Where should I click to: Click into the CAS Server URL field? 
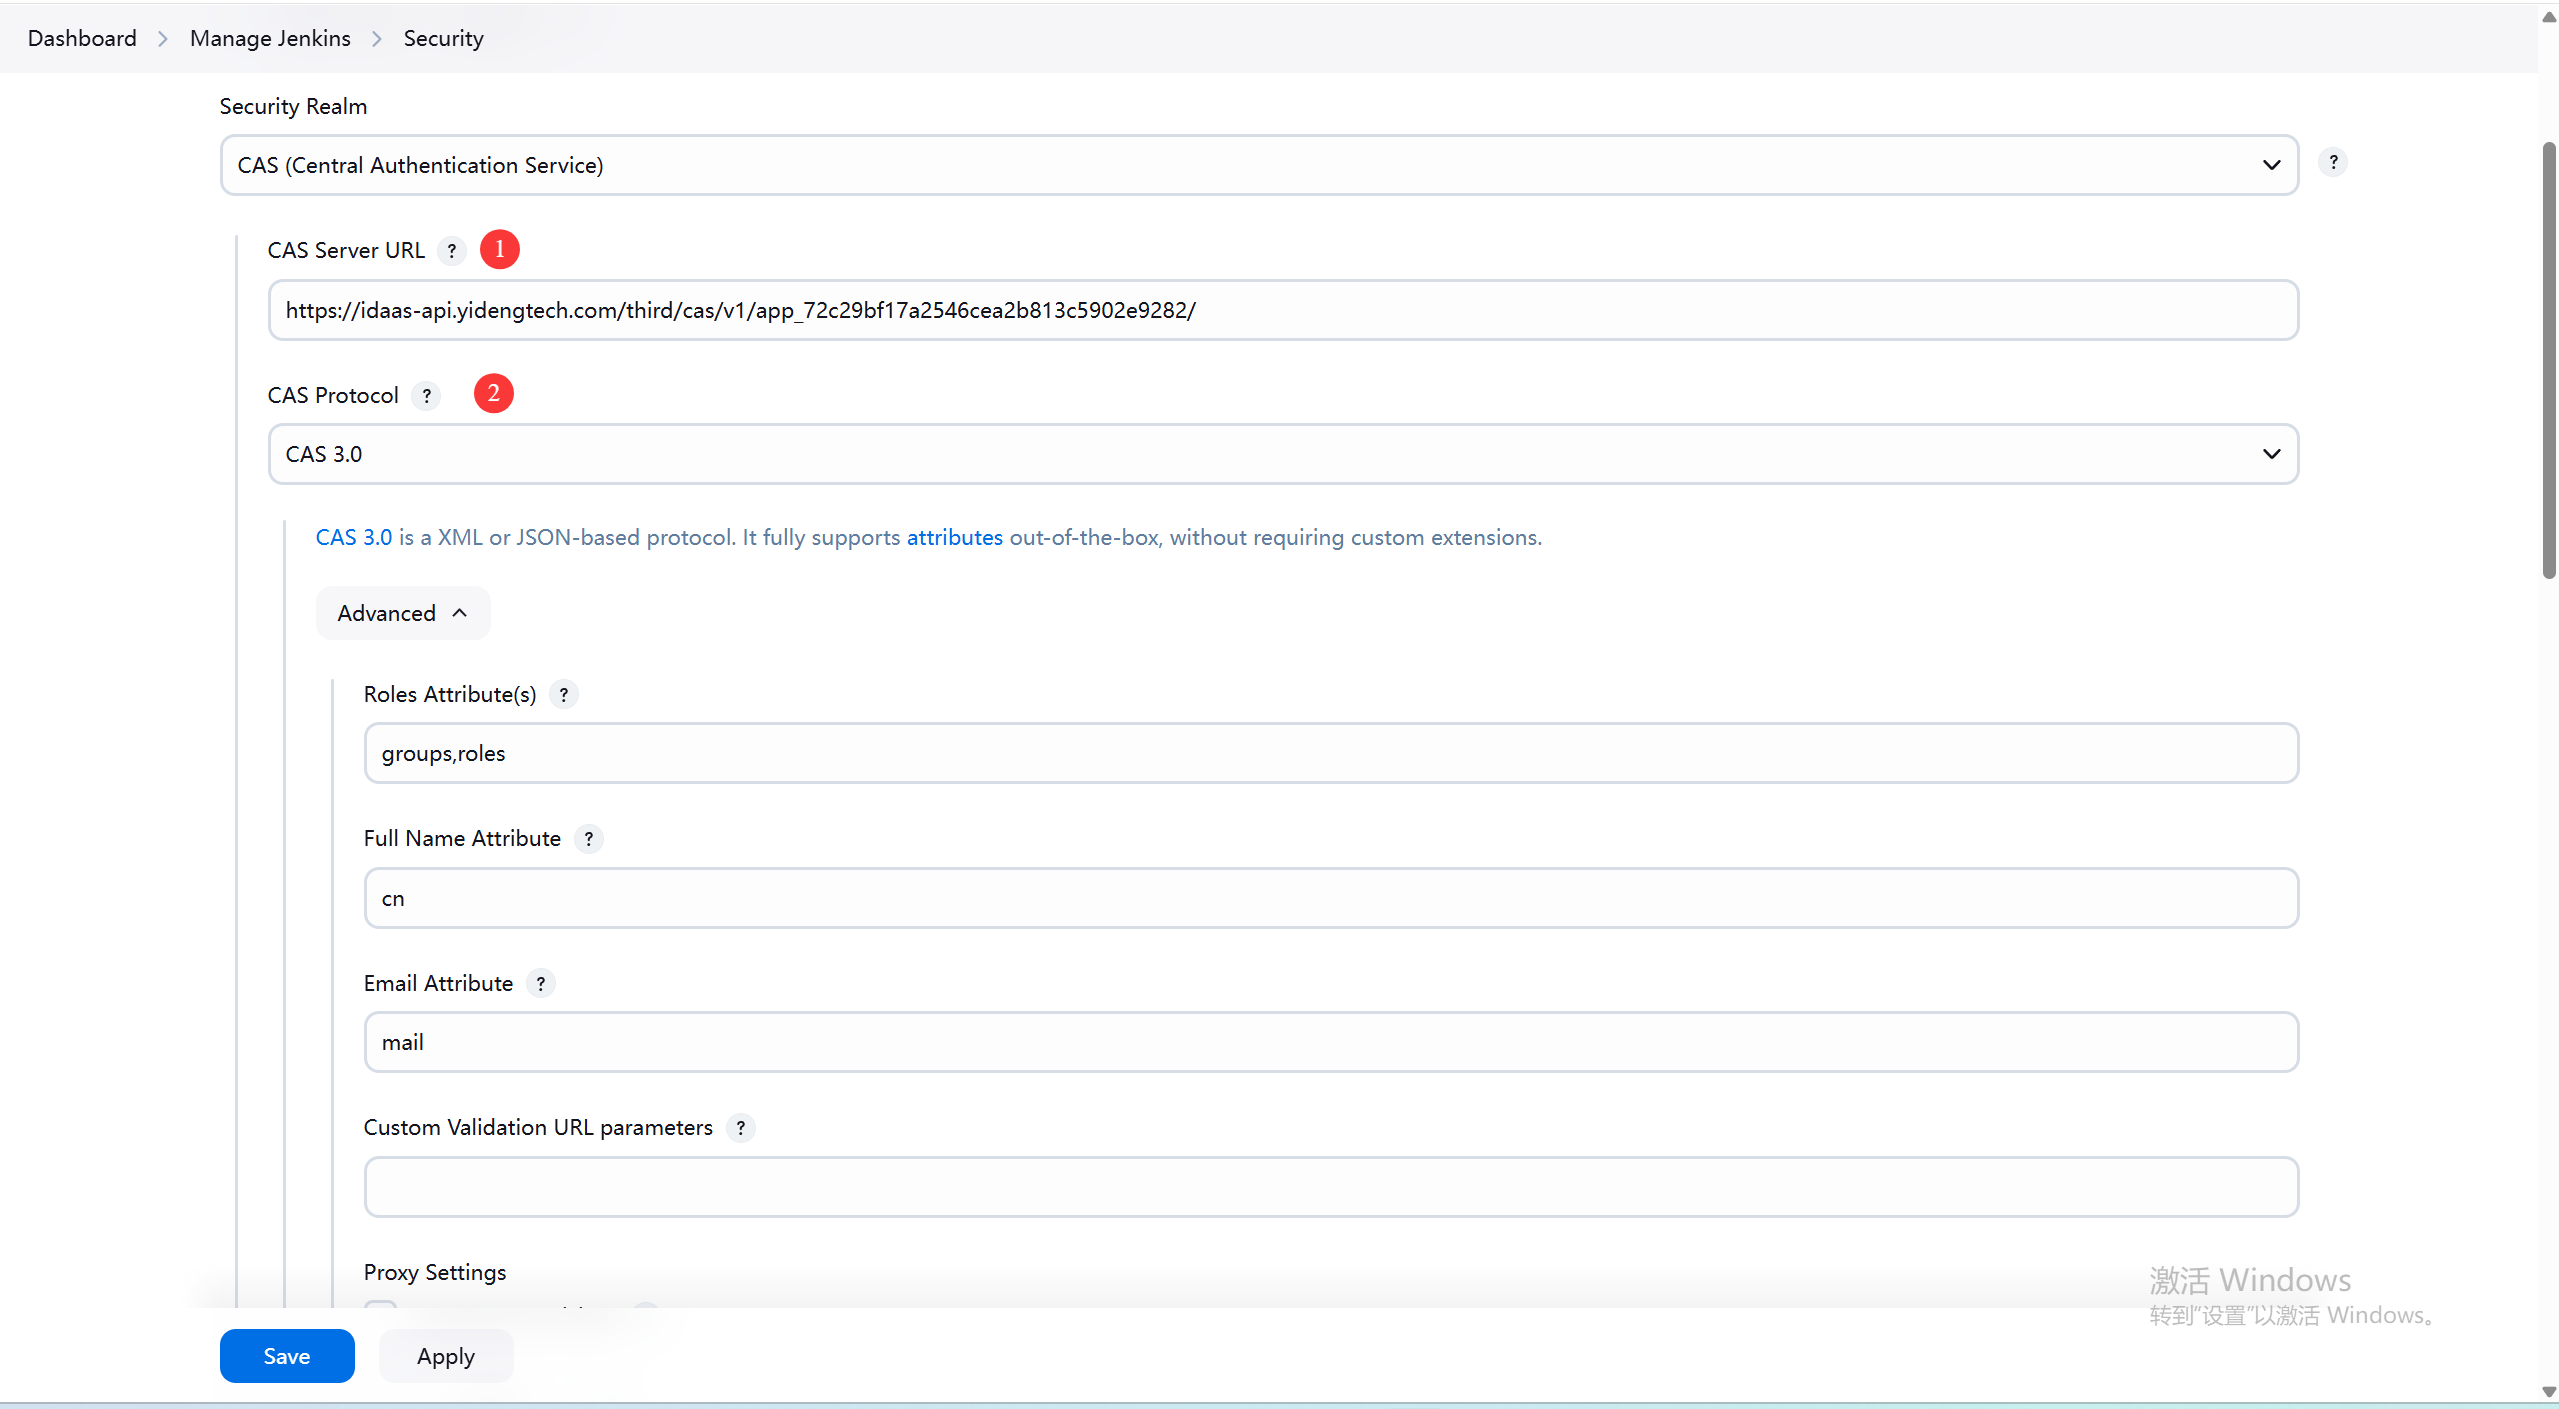coord(1282,310)
